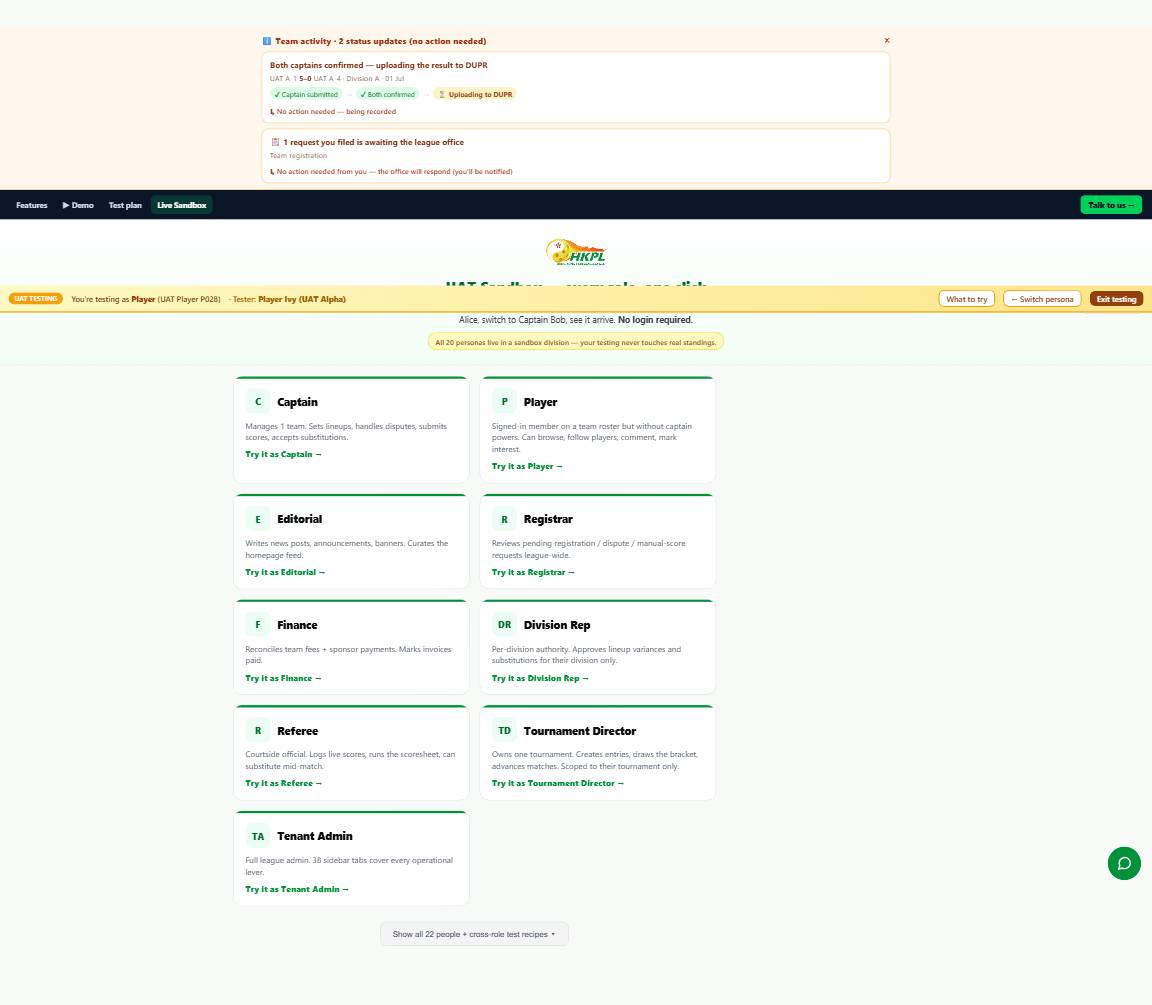Select the Live Sandbox tab
Viewport: 1152px width, 1005px height.
(181, 205)
